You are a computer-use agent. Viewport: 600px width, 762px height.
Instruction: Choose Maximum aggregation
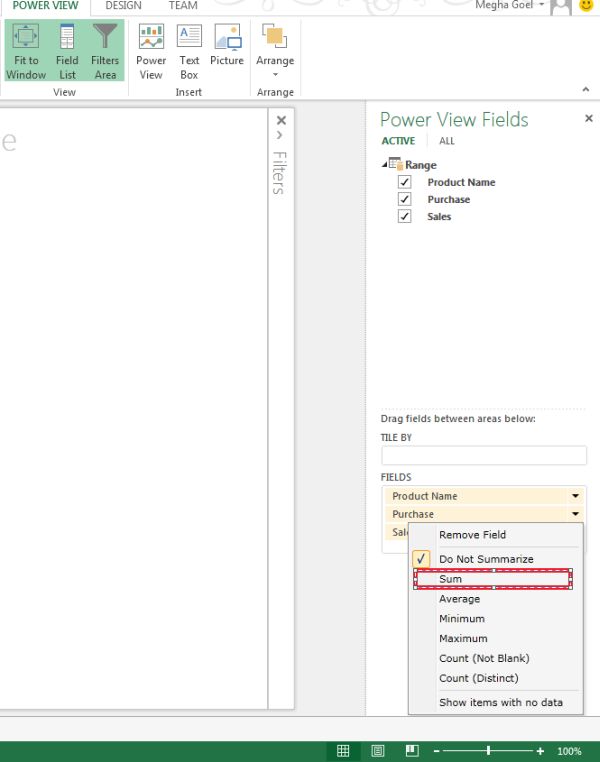(x=496, y=639)
